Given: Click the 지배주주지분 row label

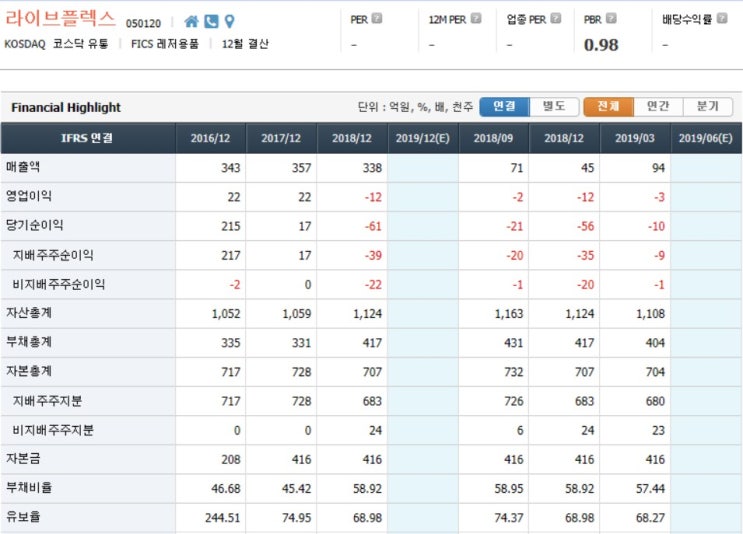Looking at the screenshot, I should tap(47, 401).
